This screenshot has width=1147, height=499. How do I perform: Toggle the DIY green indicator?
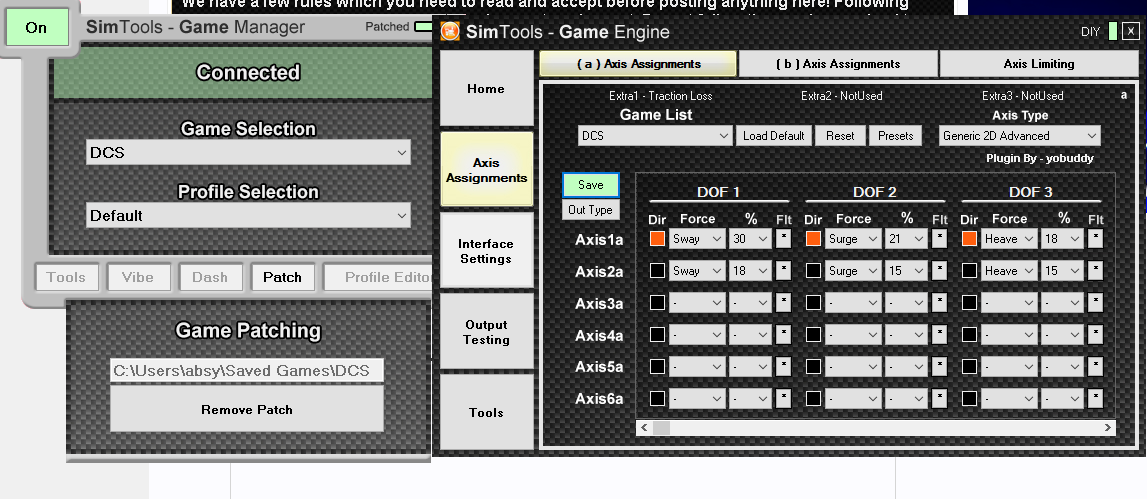pos(1112,31)
